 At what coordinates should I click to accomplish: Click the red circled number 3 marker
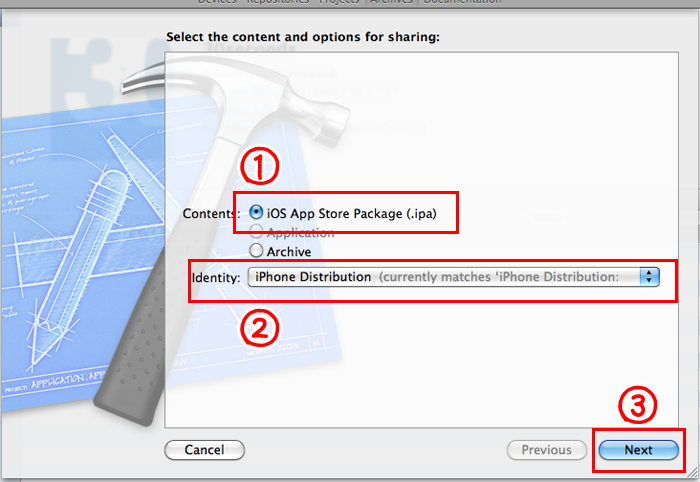[x=638, y=405]
